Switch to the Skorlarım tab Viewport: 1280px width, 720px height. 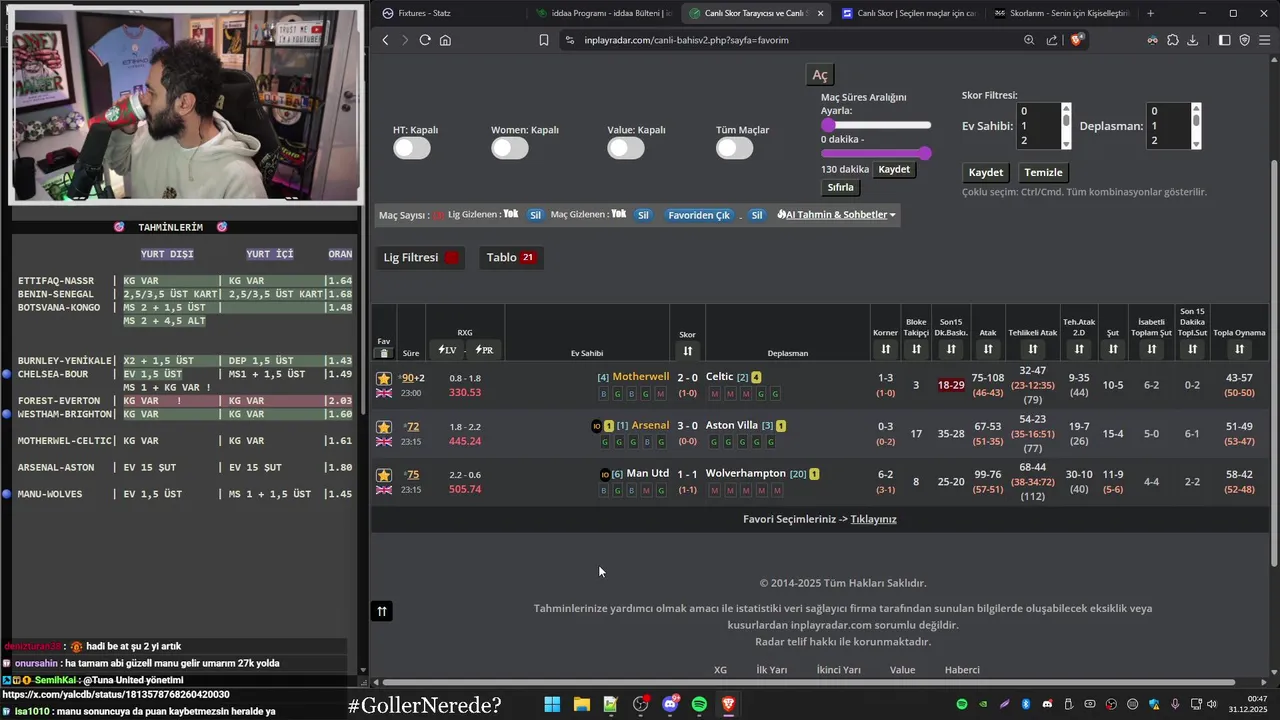1060,13
